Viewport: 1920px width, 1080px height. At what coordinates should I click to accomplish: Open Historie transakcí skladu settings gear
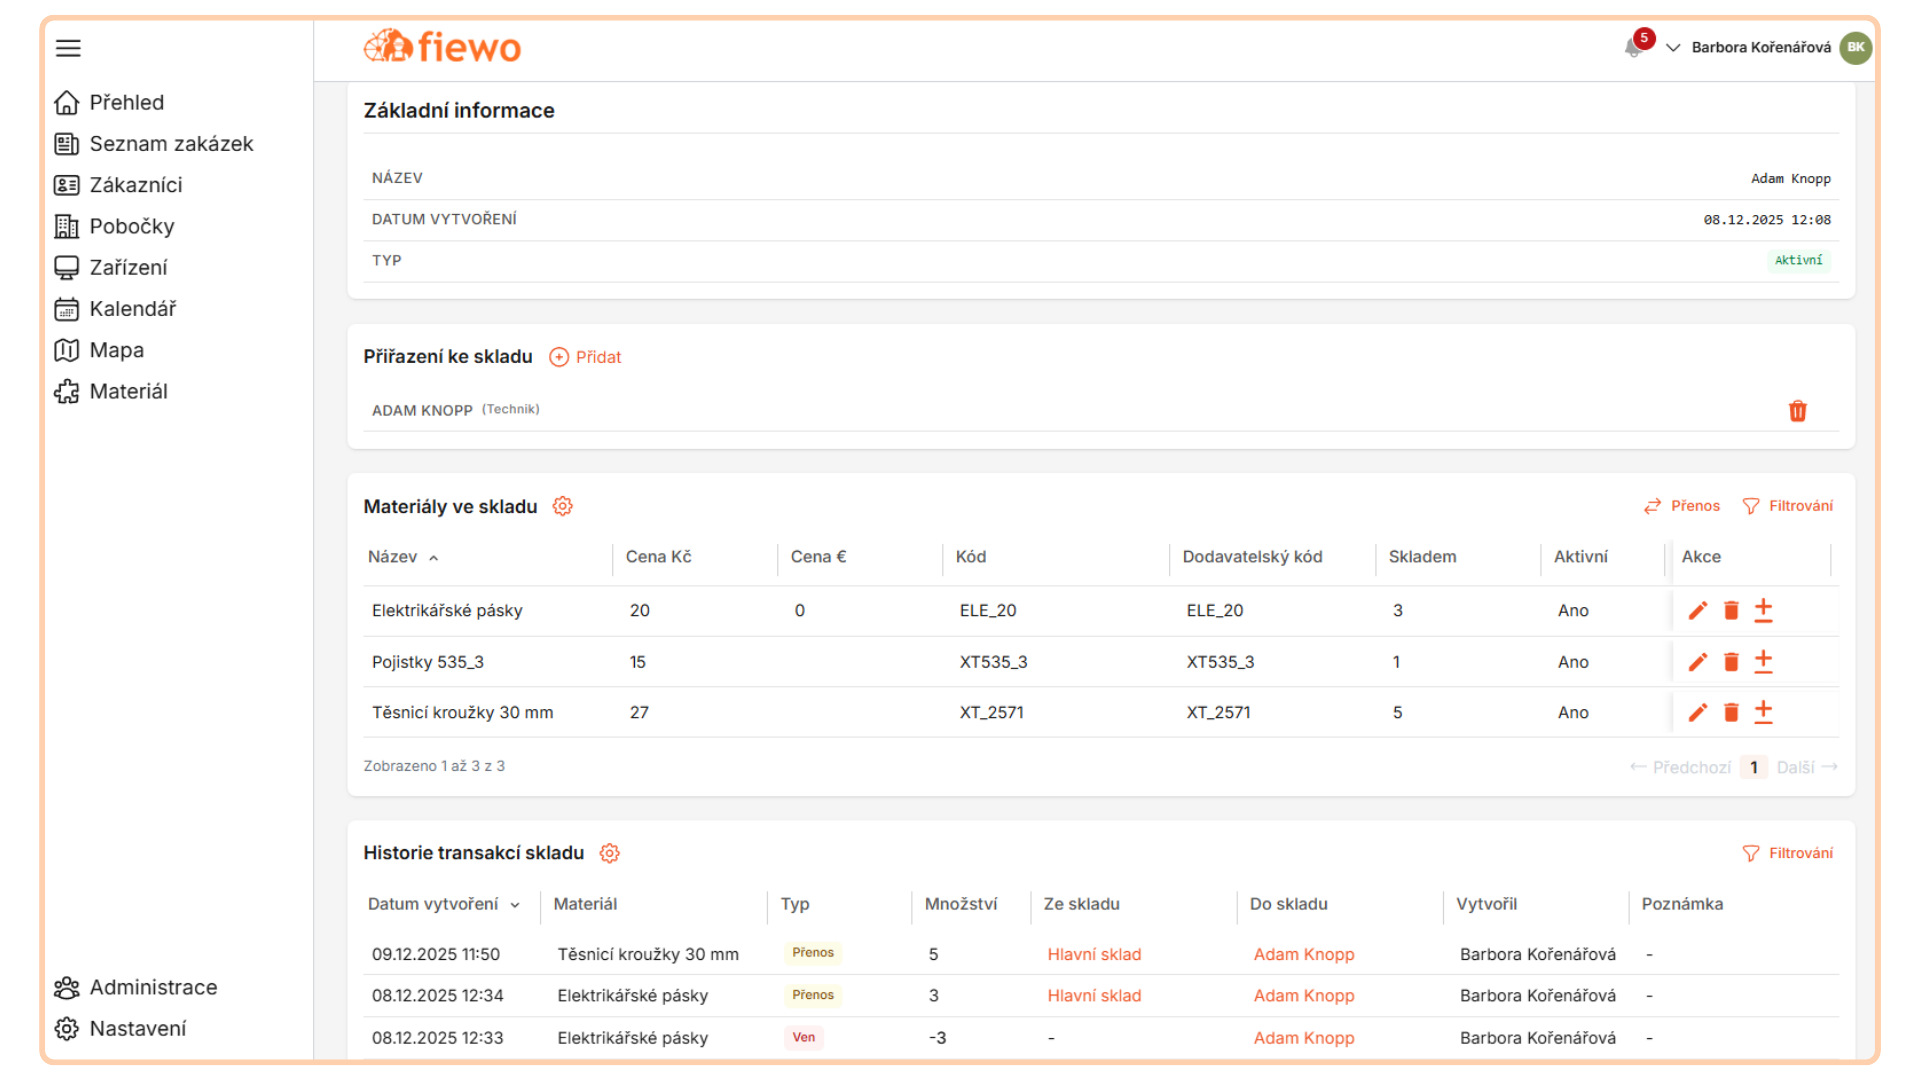coord(609,853)
